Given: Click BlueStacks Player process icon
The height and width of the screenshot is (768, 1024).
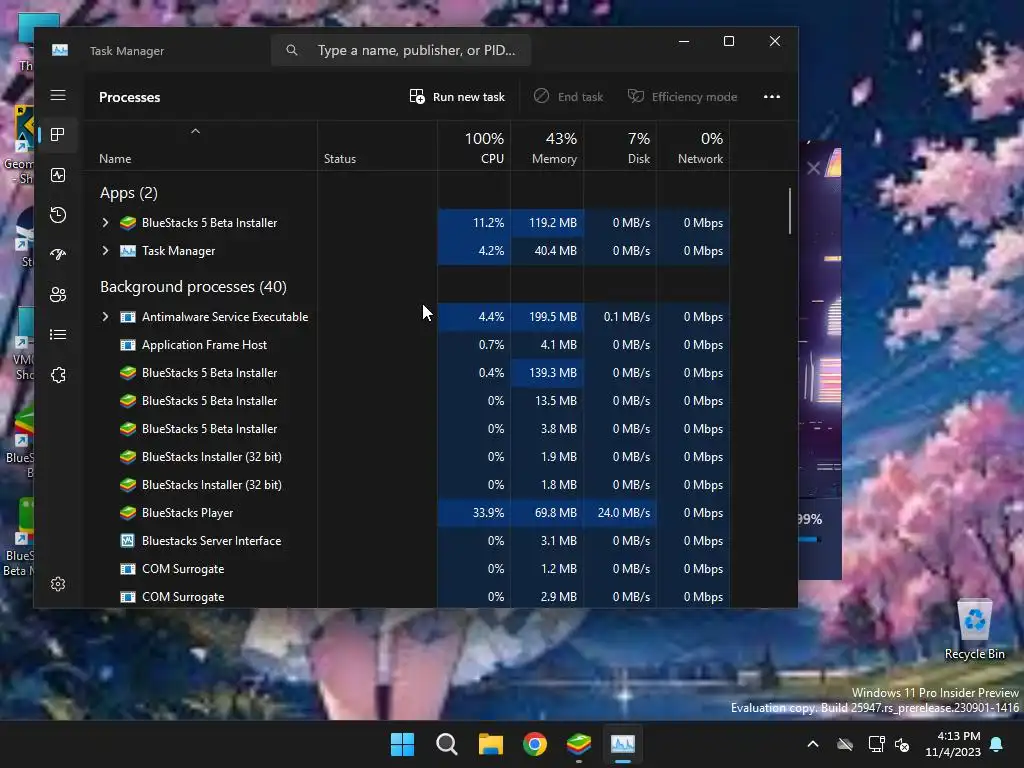Looking at the screenshot, I should click(x=128, y=513).
